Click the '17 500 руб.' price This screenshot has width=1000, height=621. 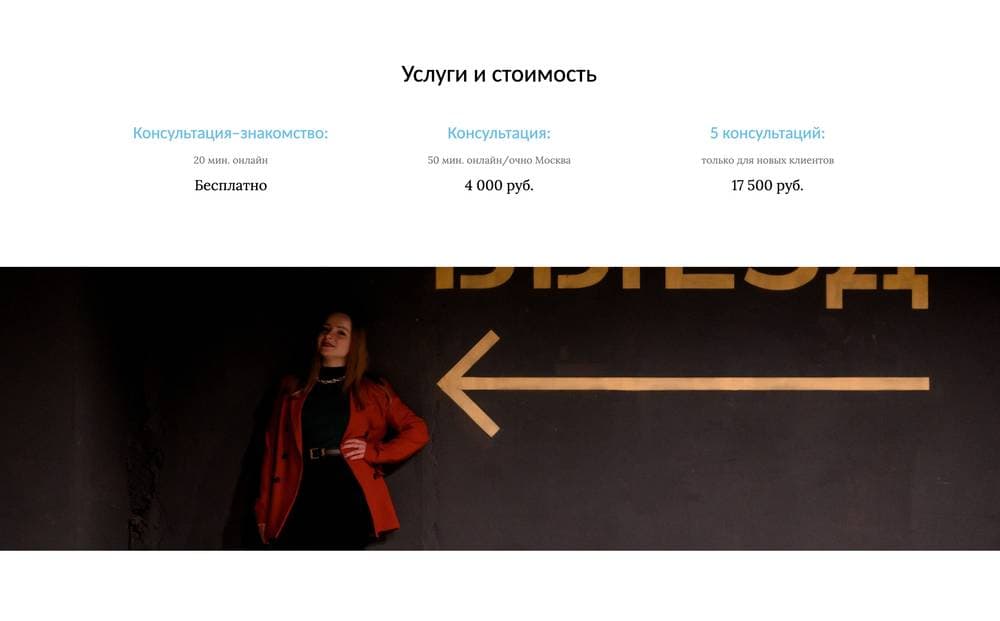tap(767, 186)
